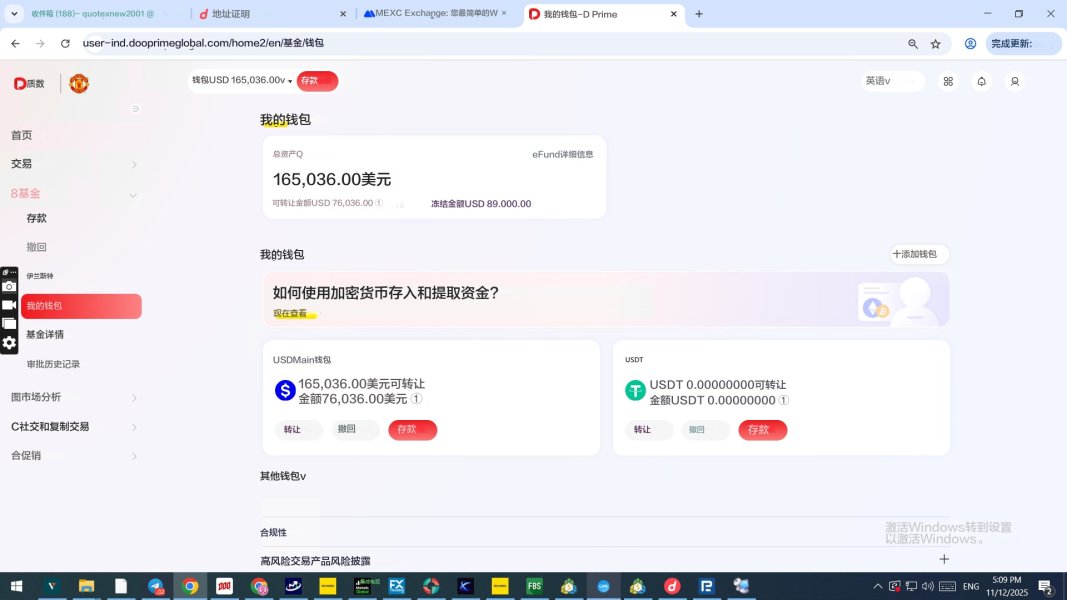
Task: Click 转让 in USDT wallet card
Action: (x=649, y=429)
